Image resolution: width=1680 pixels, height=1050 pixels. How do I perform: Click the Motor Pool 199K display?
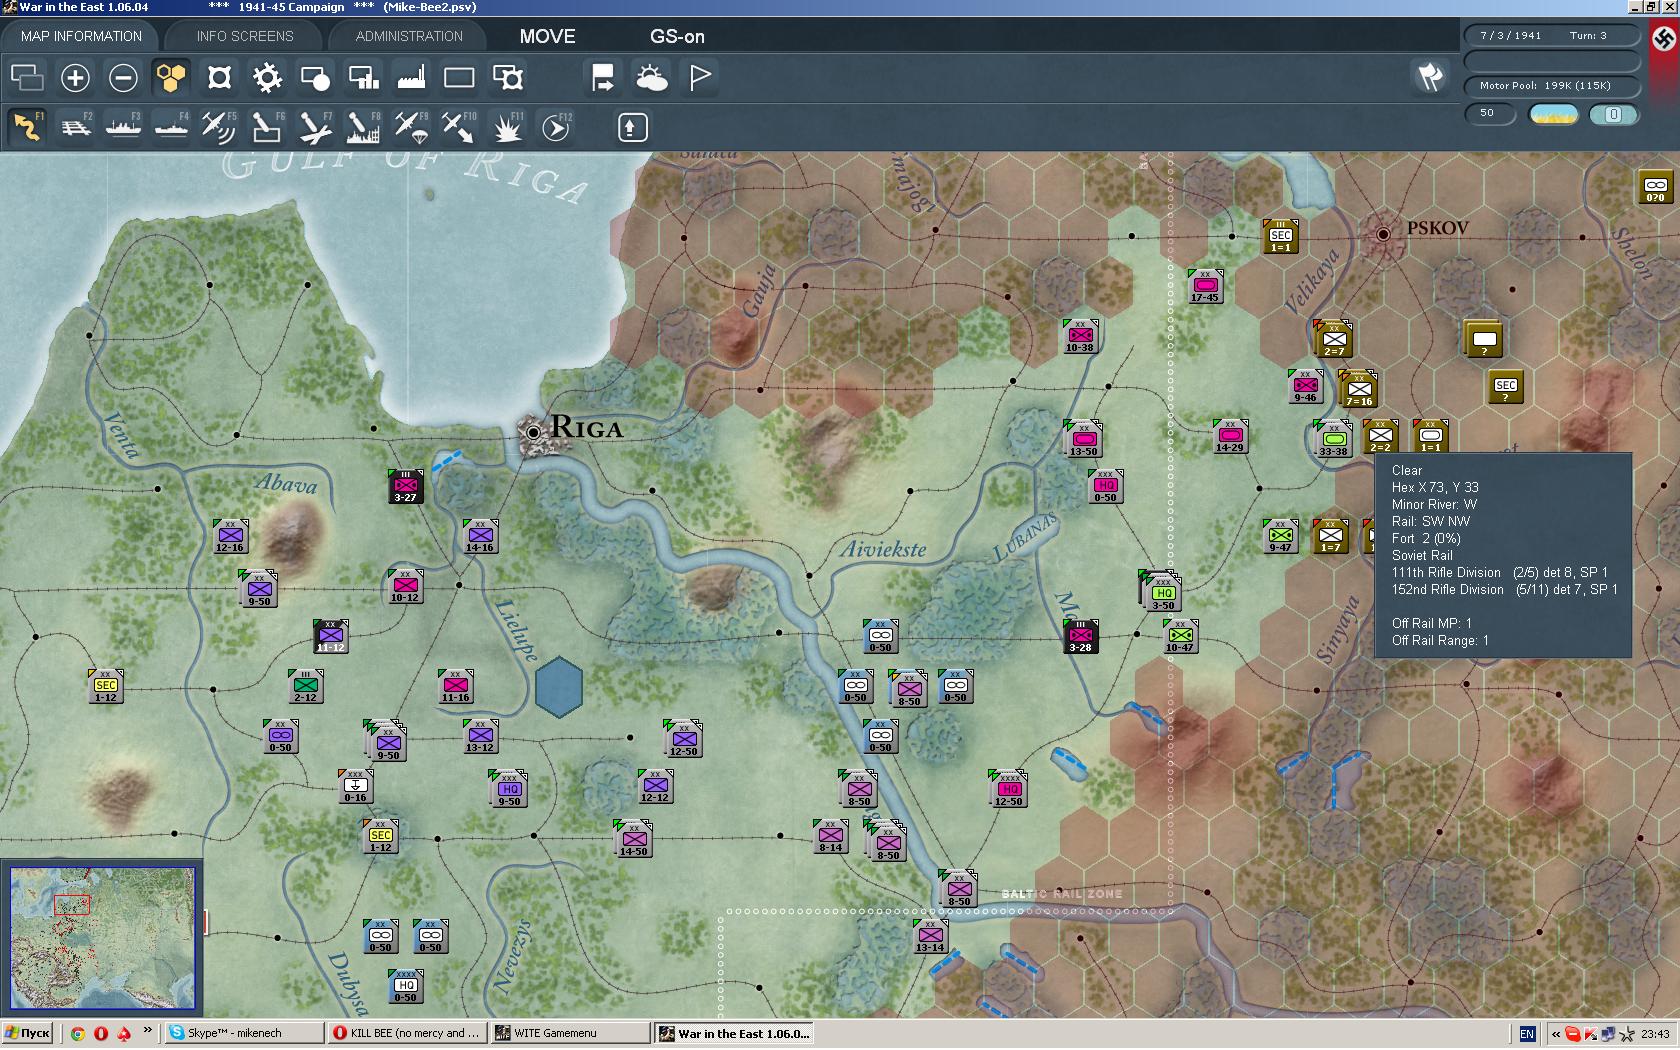coord(1552,86)
